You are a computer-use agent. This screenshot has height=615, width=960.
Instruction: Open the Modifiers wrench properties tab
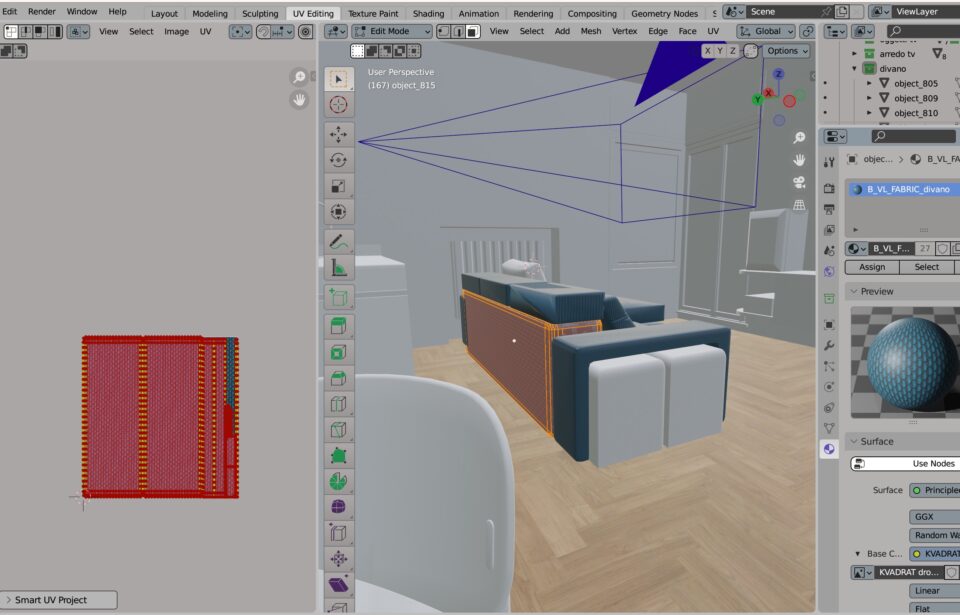point(829,345)
